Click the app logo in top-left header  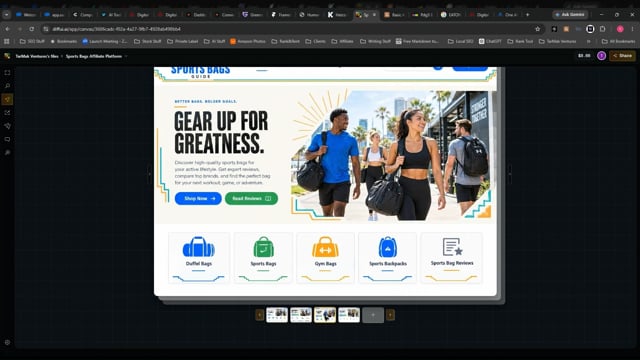click(7, 56)
